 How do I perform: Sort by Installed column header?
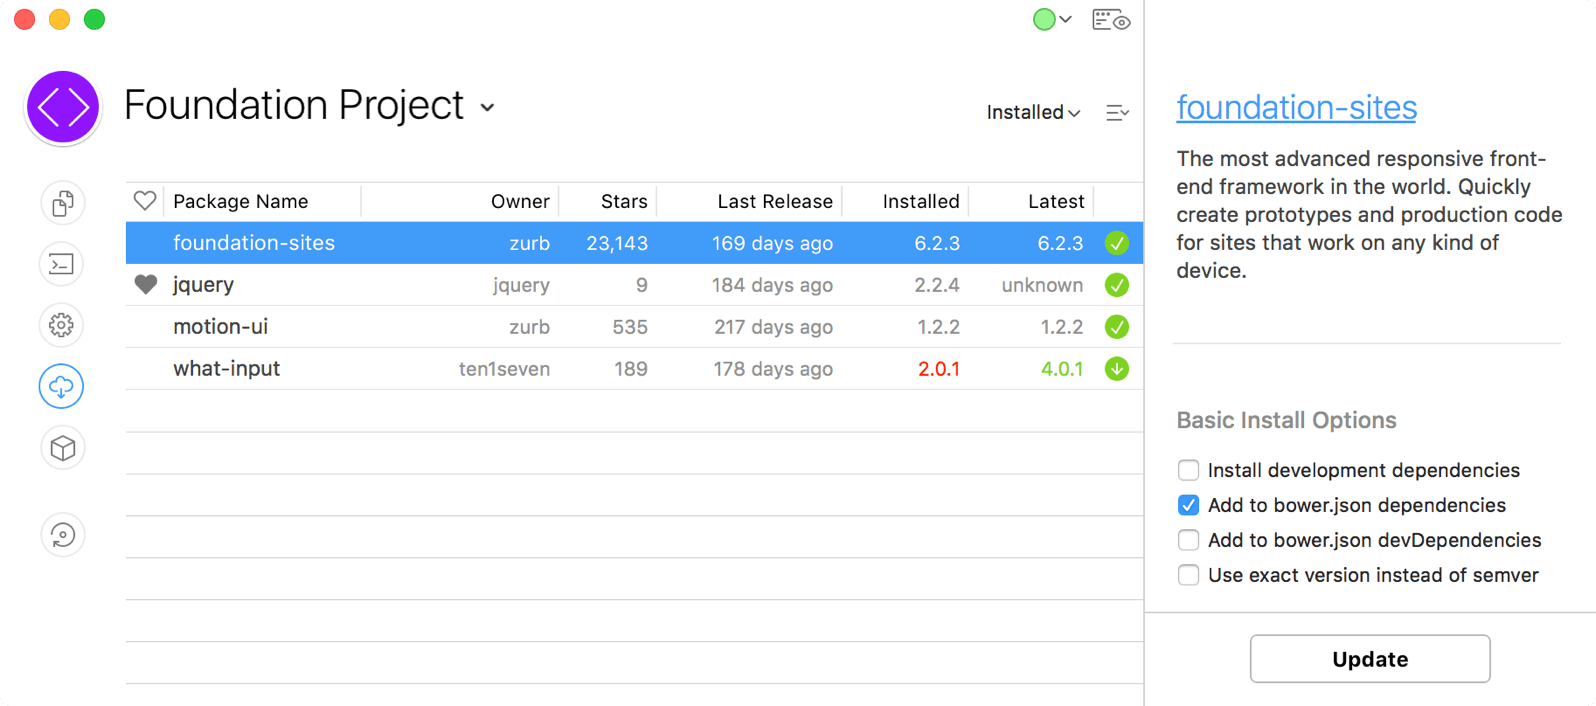pyautogui.click(x=921, y=201)
